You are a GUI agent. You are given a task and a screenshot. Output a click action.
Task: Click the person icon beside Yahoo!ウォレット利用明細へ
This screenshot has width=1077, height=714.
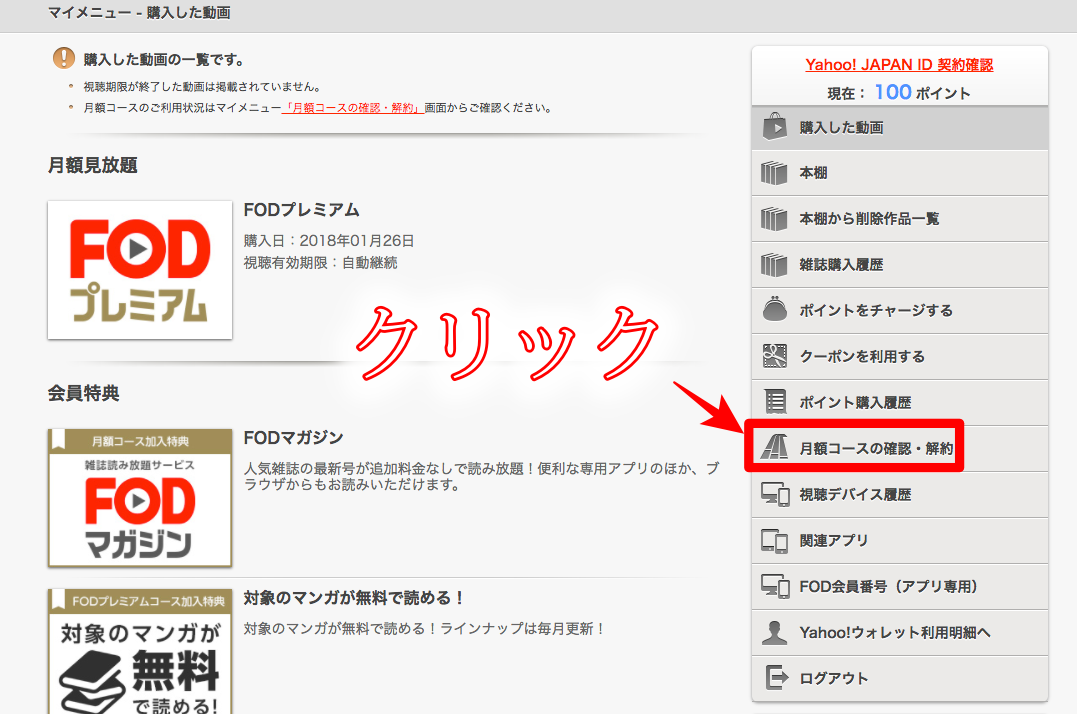(x=775, y=632)
